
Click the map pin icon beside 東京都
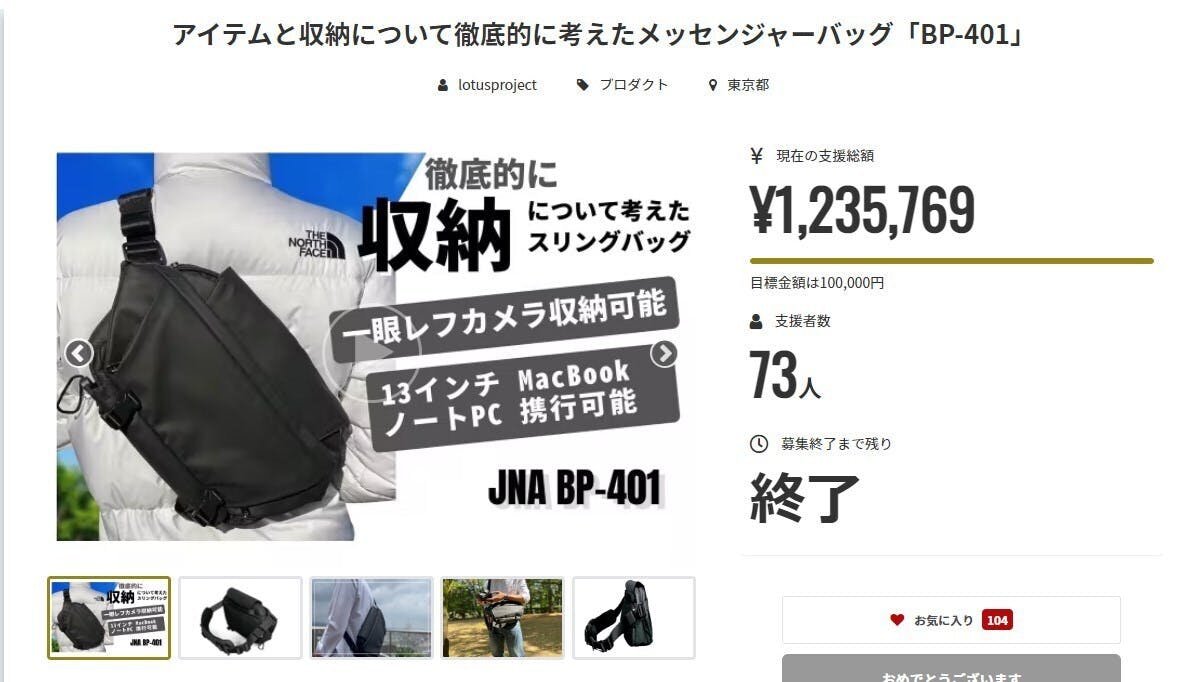pyautogui.click(x=713, y=85)
